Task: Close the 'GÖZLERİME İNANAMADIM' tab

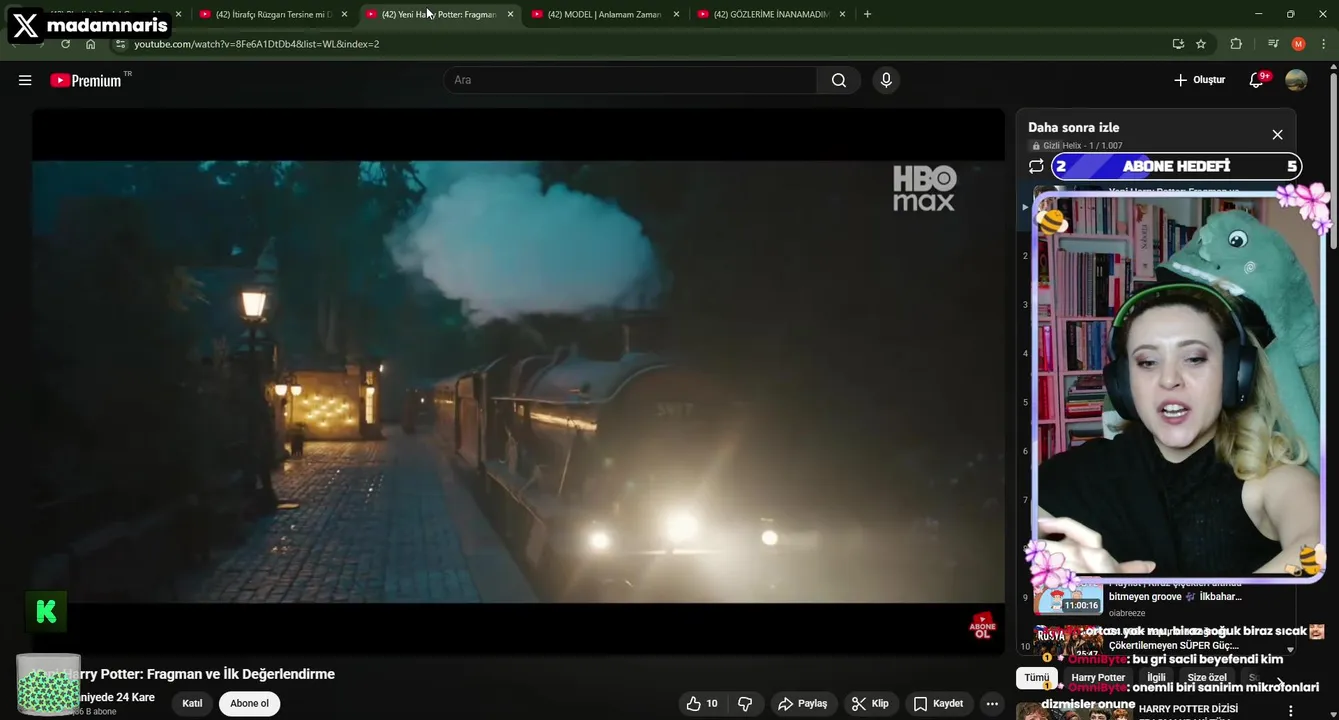Action: click(842, 14)
